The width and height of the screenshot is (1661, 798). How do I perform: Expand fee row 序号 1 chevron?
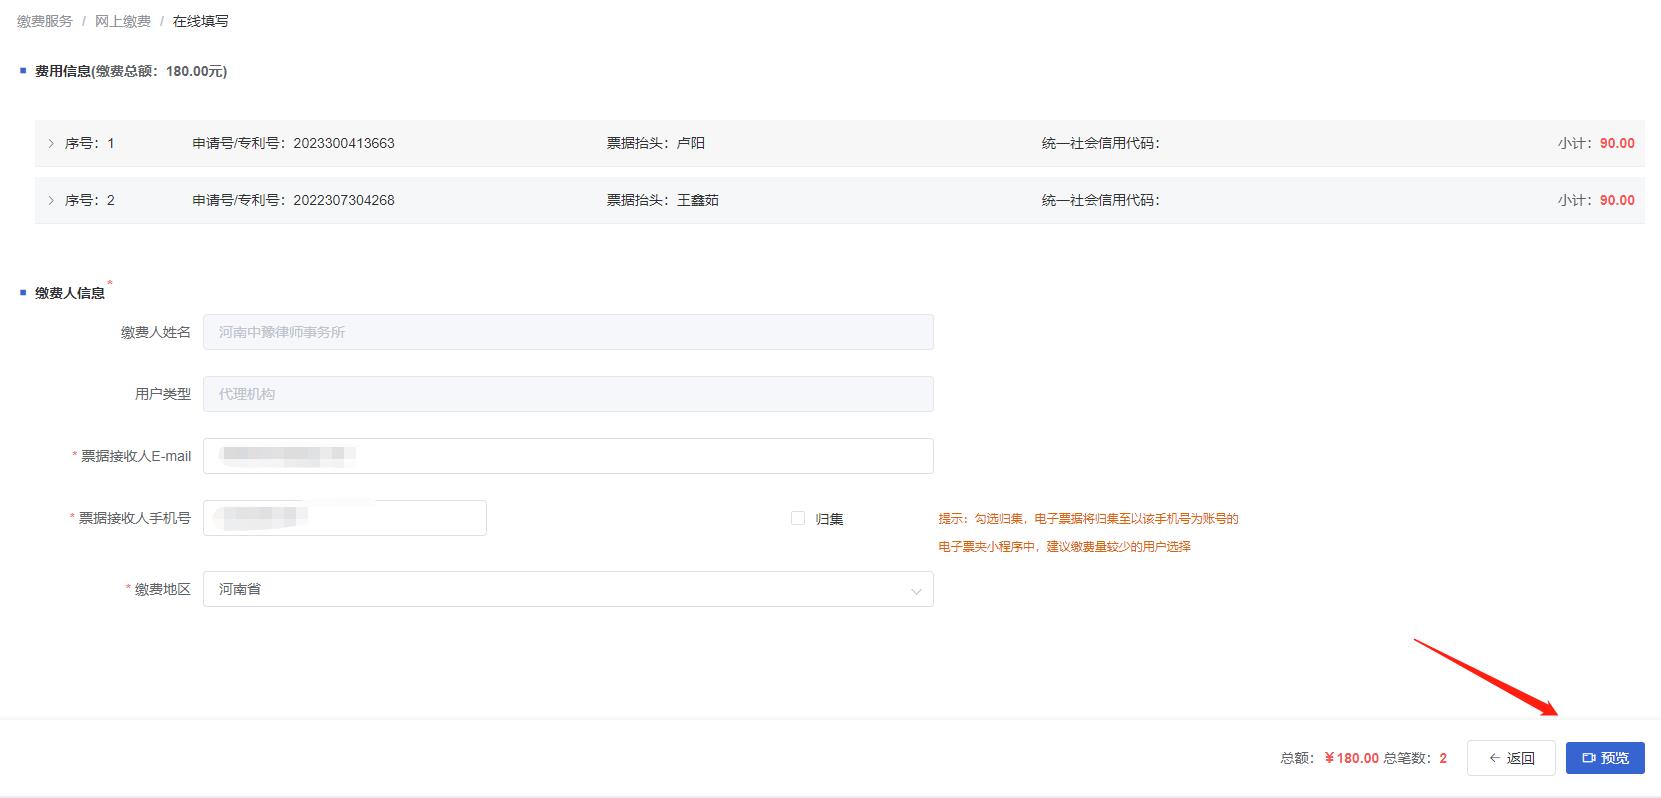51,143
